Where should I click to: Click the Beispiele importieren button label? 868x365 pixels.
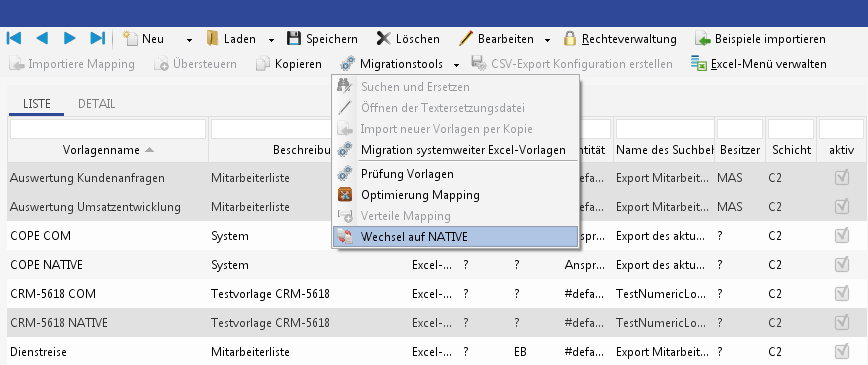coord(770,39)
